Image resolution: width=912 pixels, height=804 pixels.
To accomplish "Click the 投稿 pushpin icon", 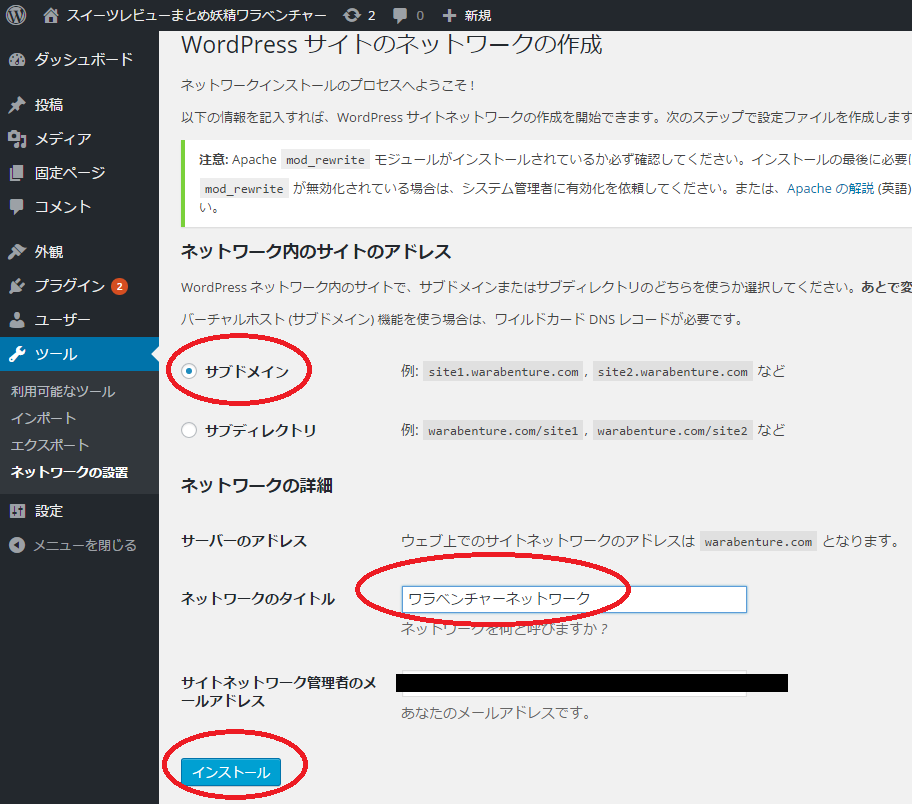I will click(x=17, y=105).
